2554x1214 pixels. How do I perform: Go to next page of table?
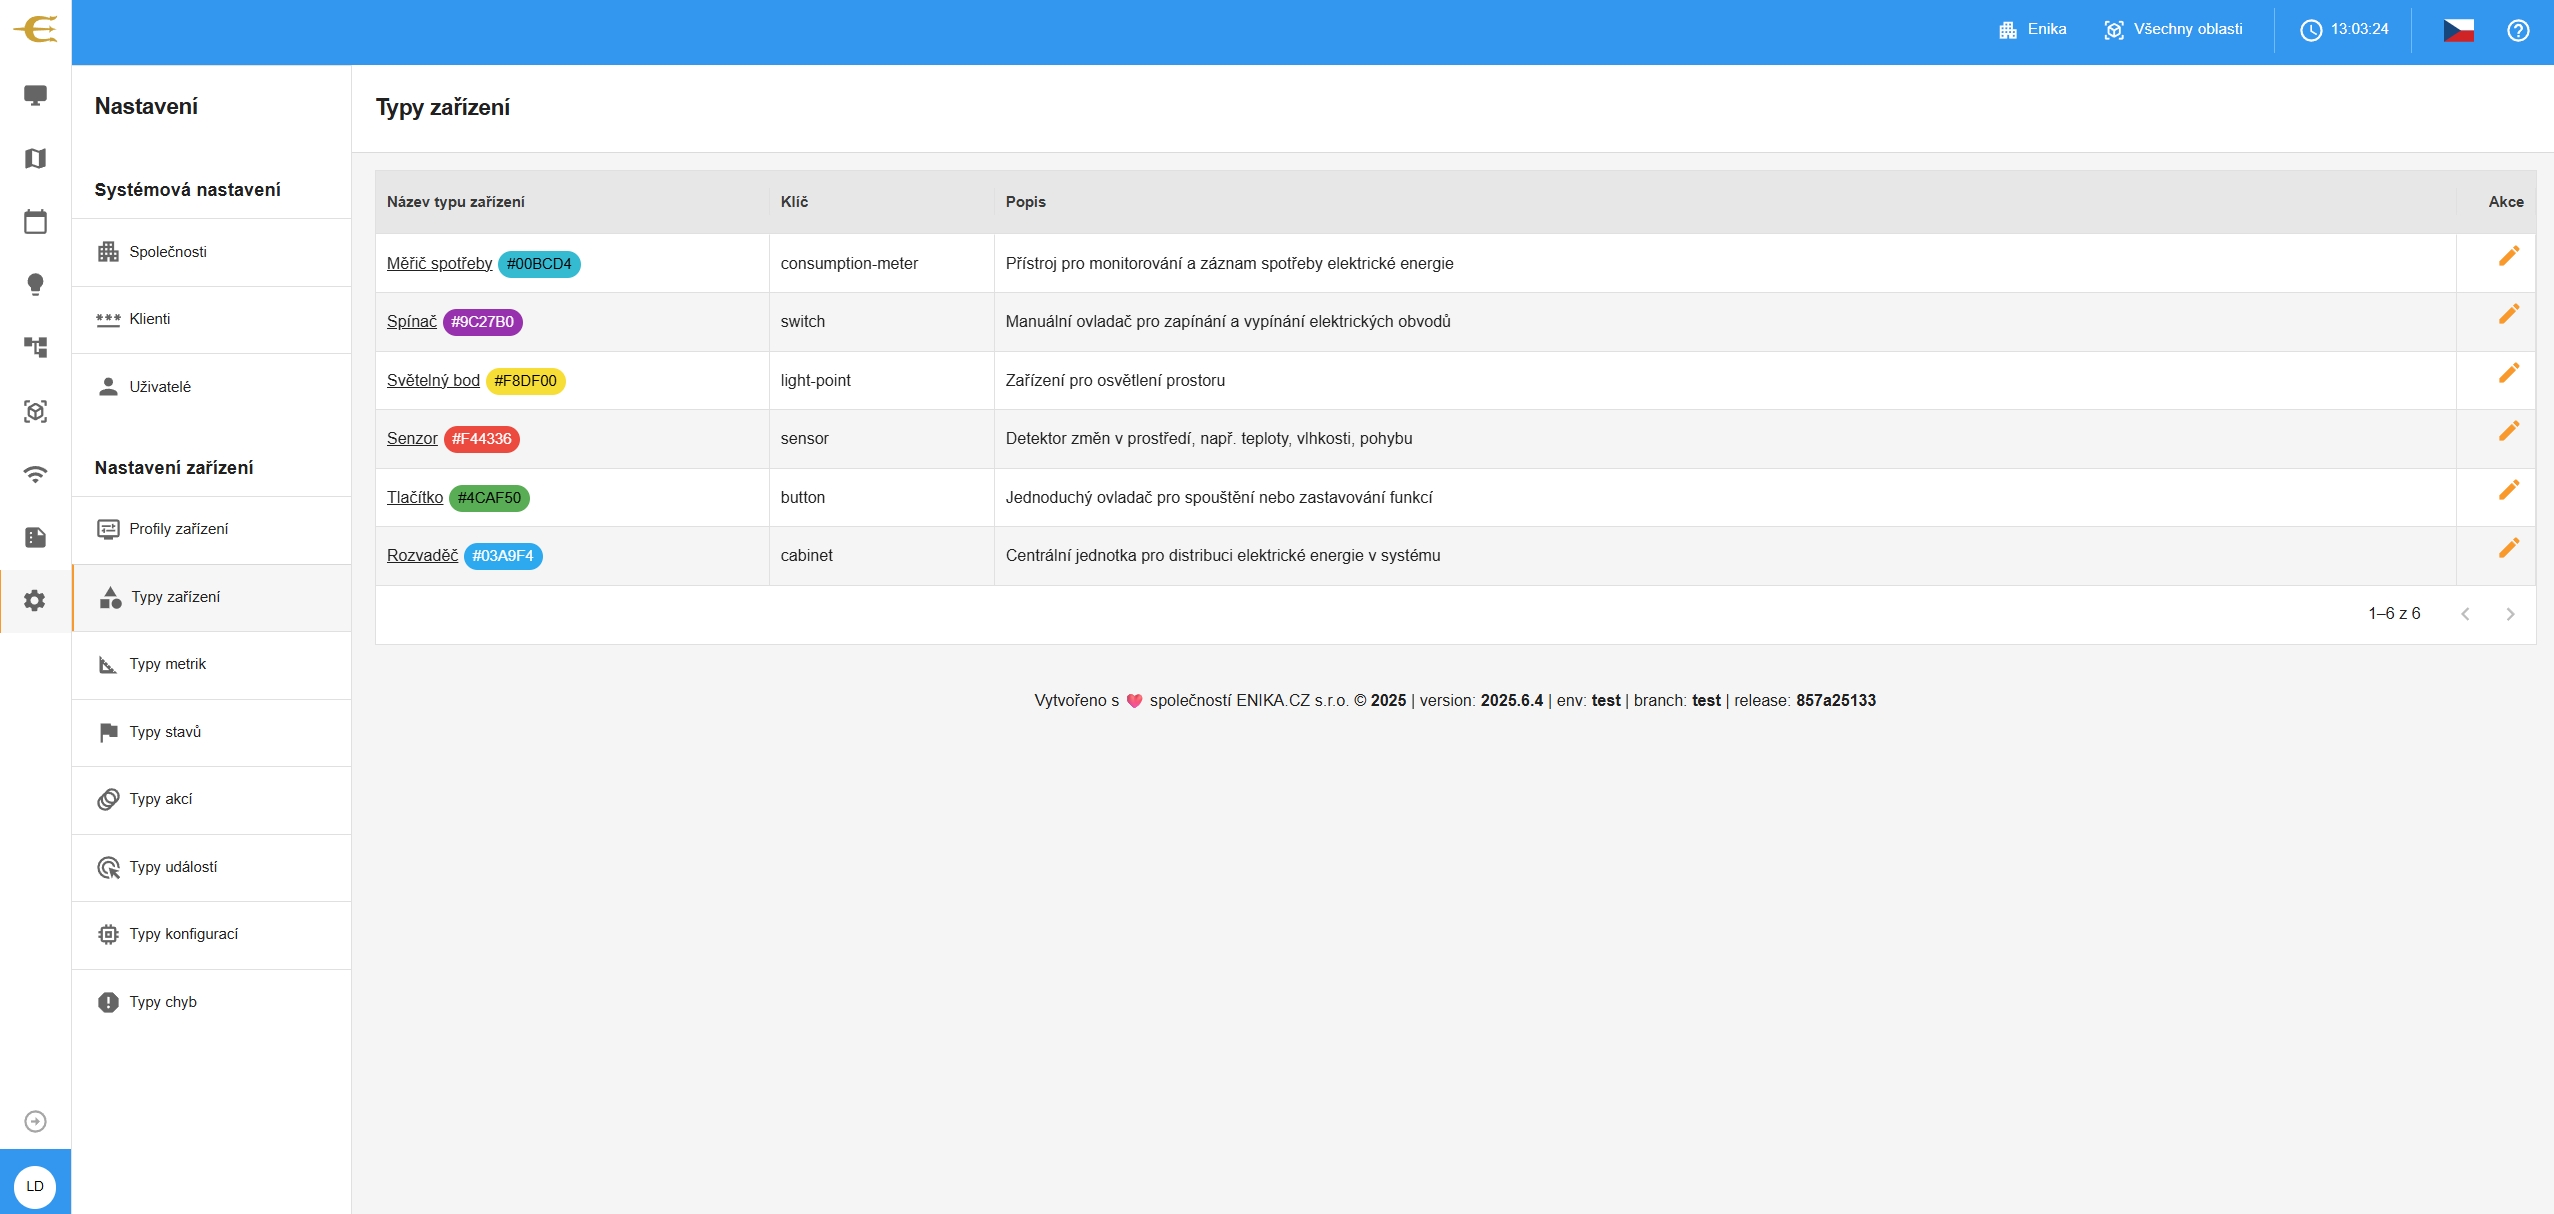(2510, 614)
